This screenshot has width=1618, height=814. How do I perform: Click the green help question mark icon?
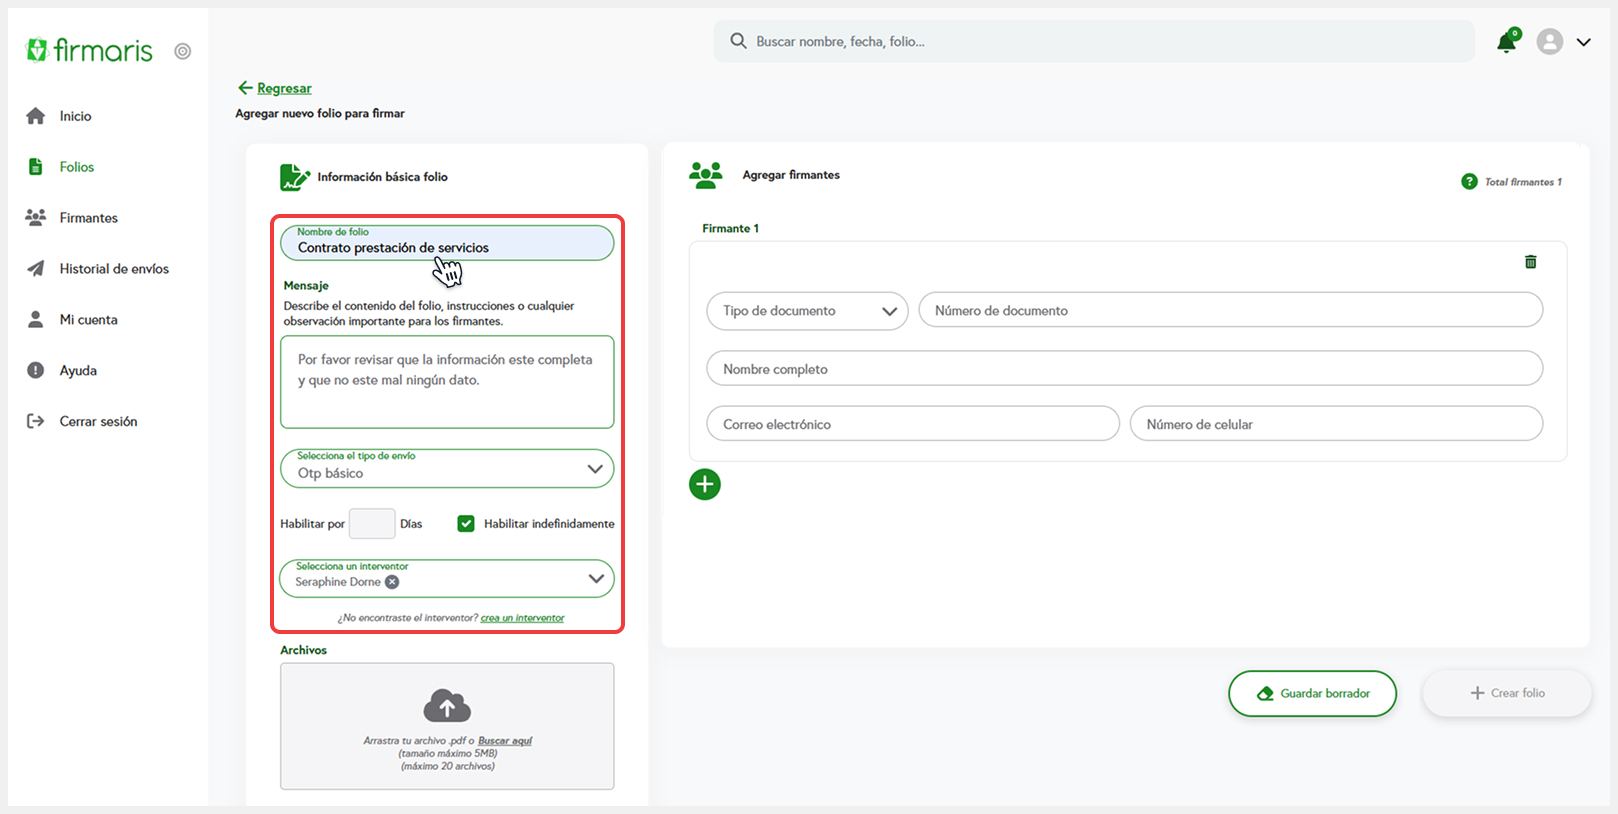click(1469, 182)
